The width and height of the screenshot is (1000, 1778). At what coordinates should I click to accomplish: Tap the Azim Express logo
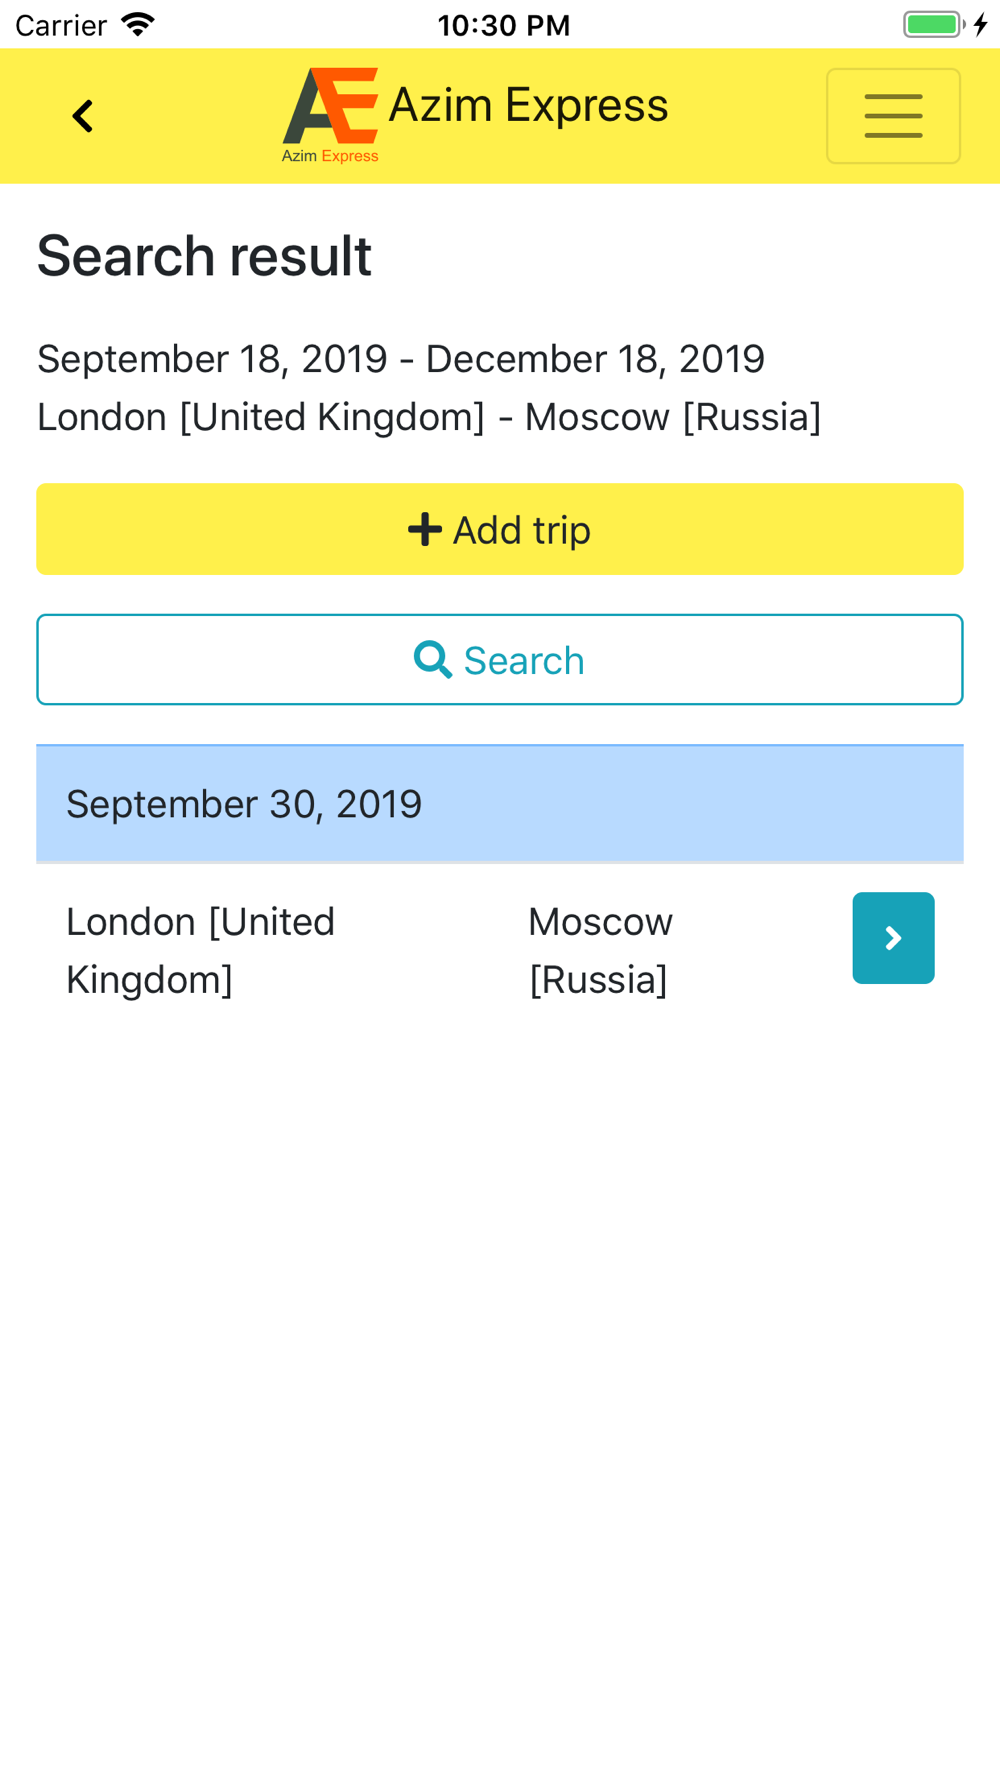tap(330, 115)
